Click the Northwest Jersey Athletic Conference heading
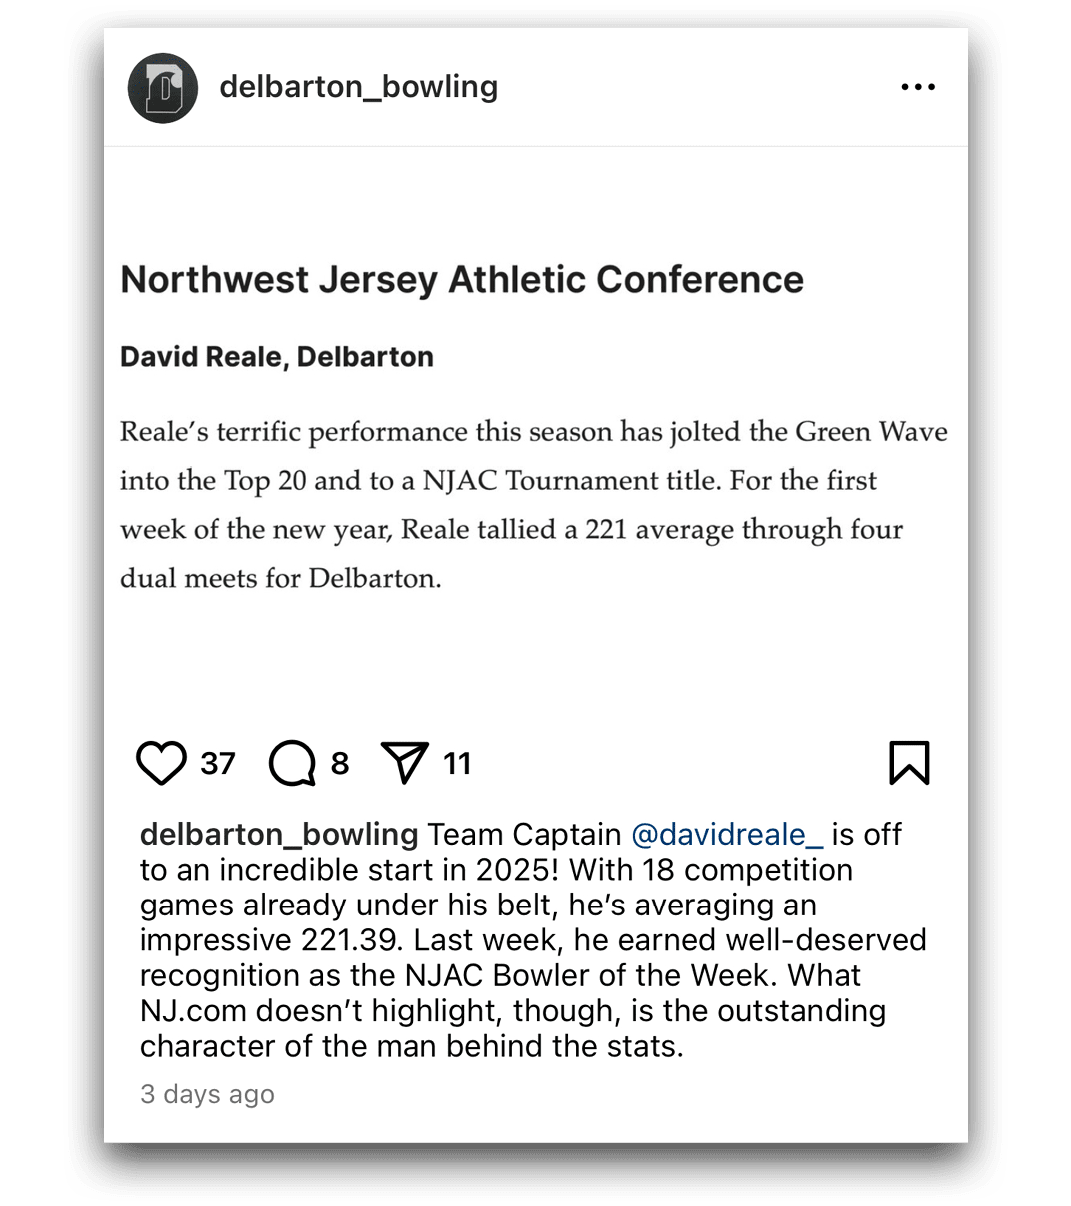 click(x=462, y=280)
